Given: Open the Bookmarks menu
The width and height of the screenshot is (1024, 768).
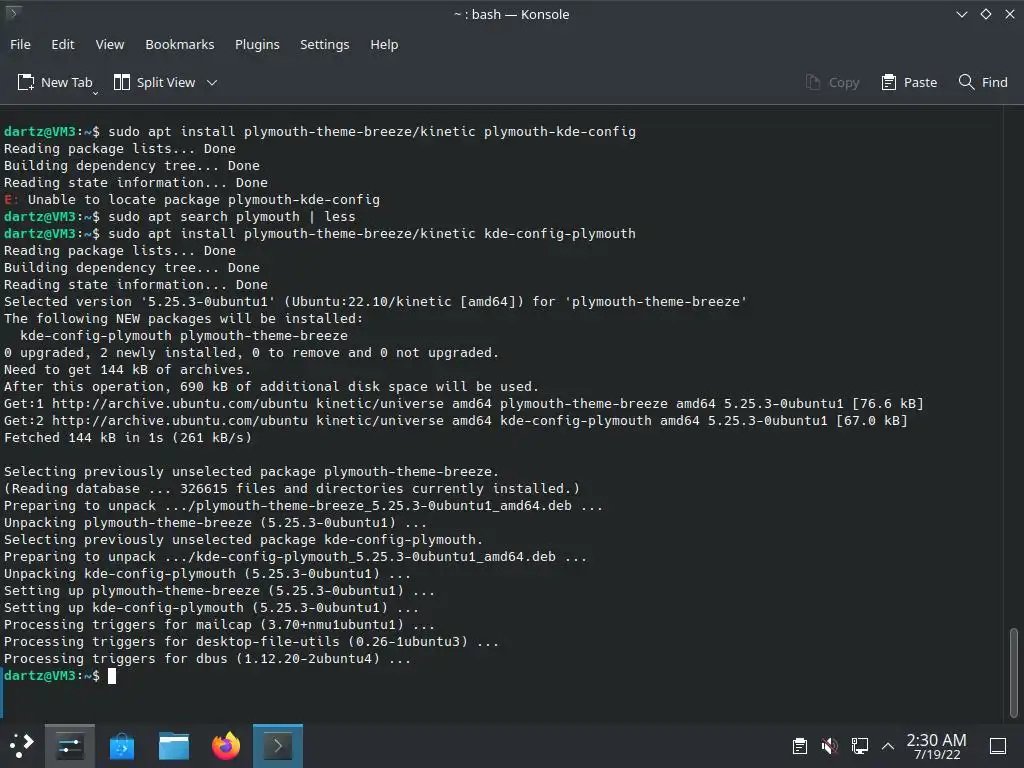Looking at the screenshot, I should click(x=180, y=44).
